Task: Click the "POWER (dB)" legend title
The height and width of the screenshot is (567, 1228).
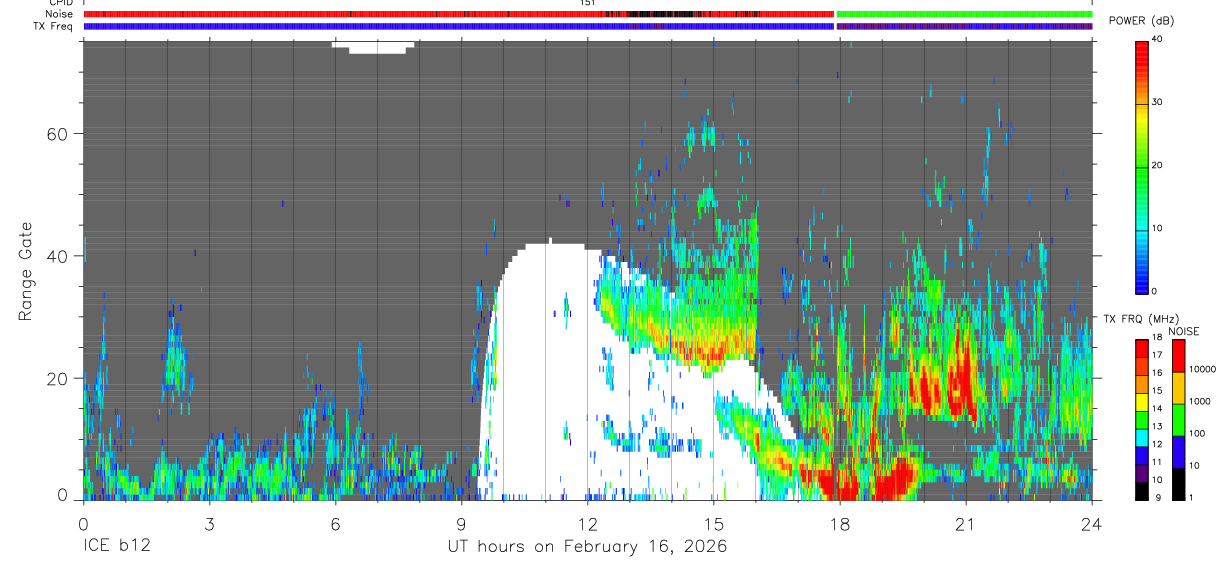Action: click(1142, 22)
